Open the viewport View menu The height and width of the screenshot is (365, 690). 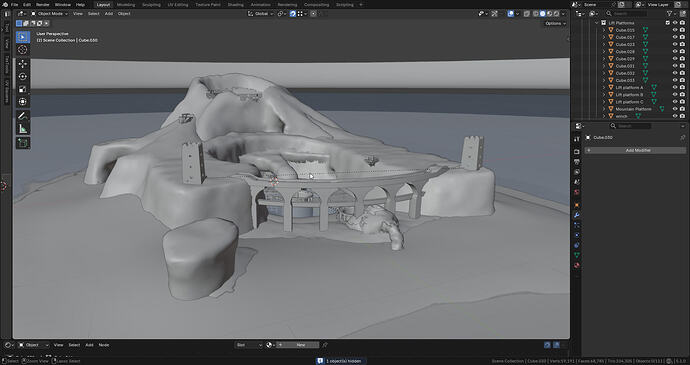(x=77, y=14)
